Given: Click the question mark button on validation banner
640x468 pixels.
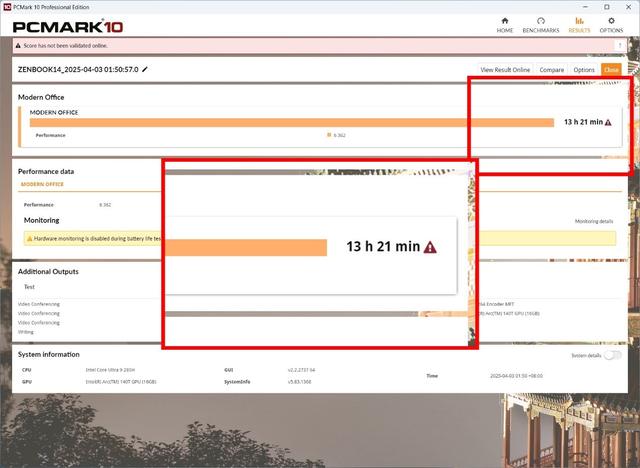Looking at the screenshot, I should (x=620, y=45).
